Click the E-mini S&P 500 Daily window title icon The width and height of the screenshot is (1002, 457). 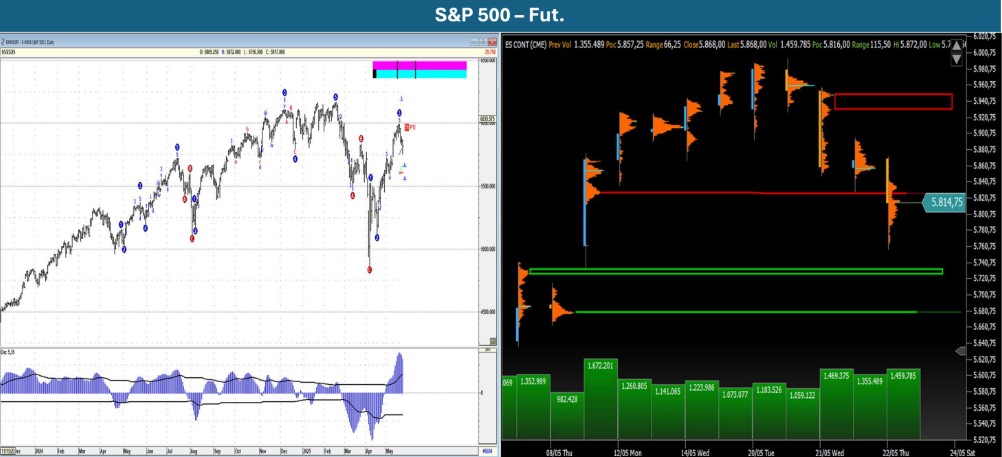(3, 42)
